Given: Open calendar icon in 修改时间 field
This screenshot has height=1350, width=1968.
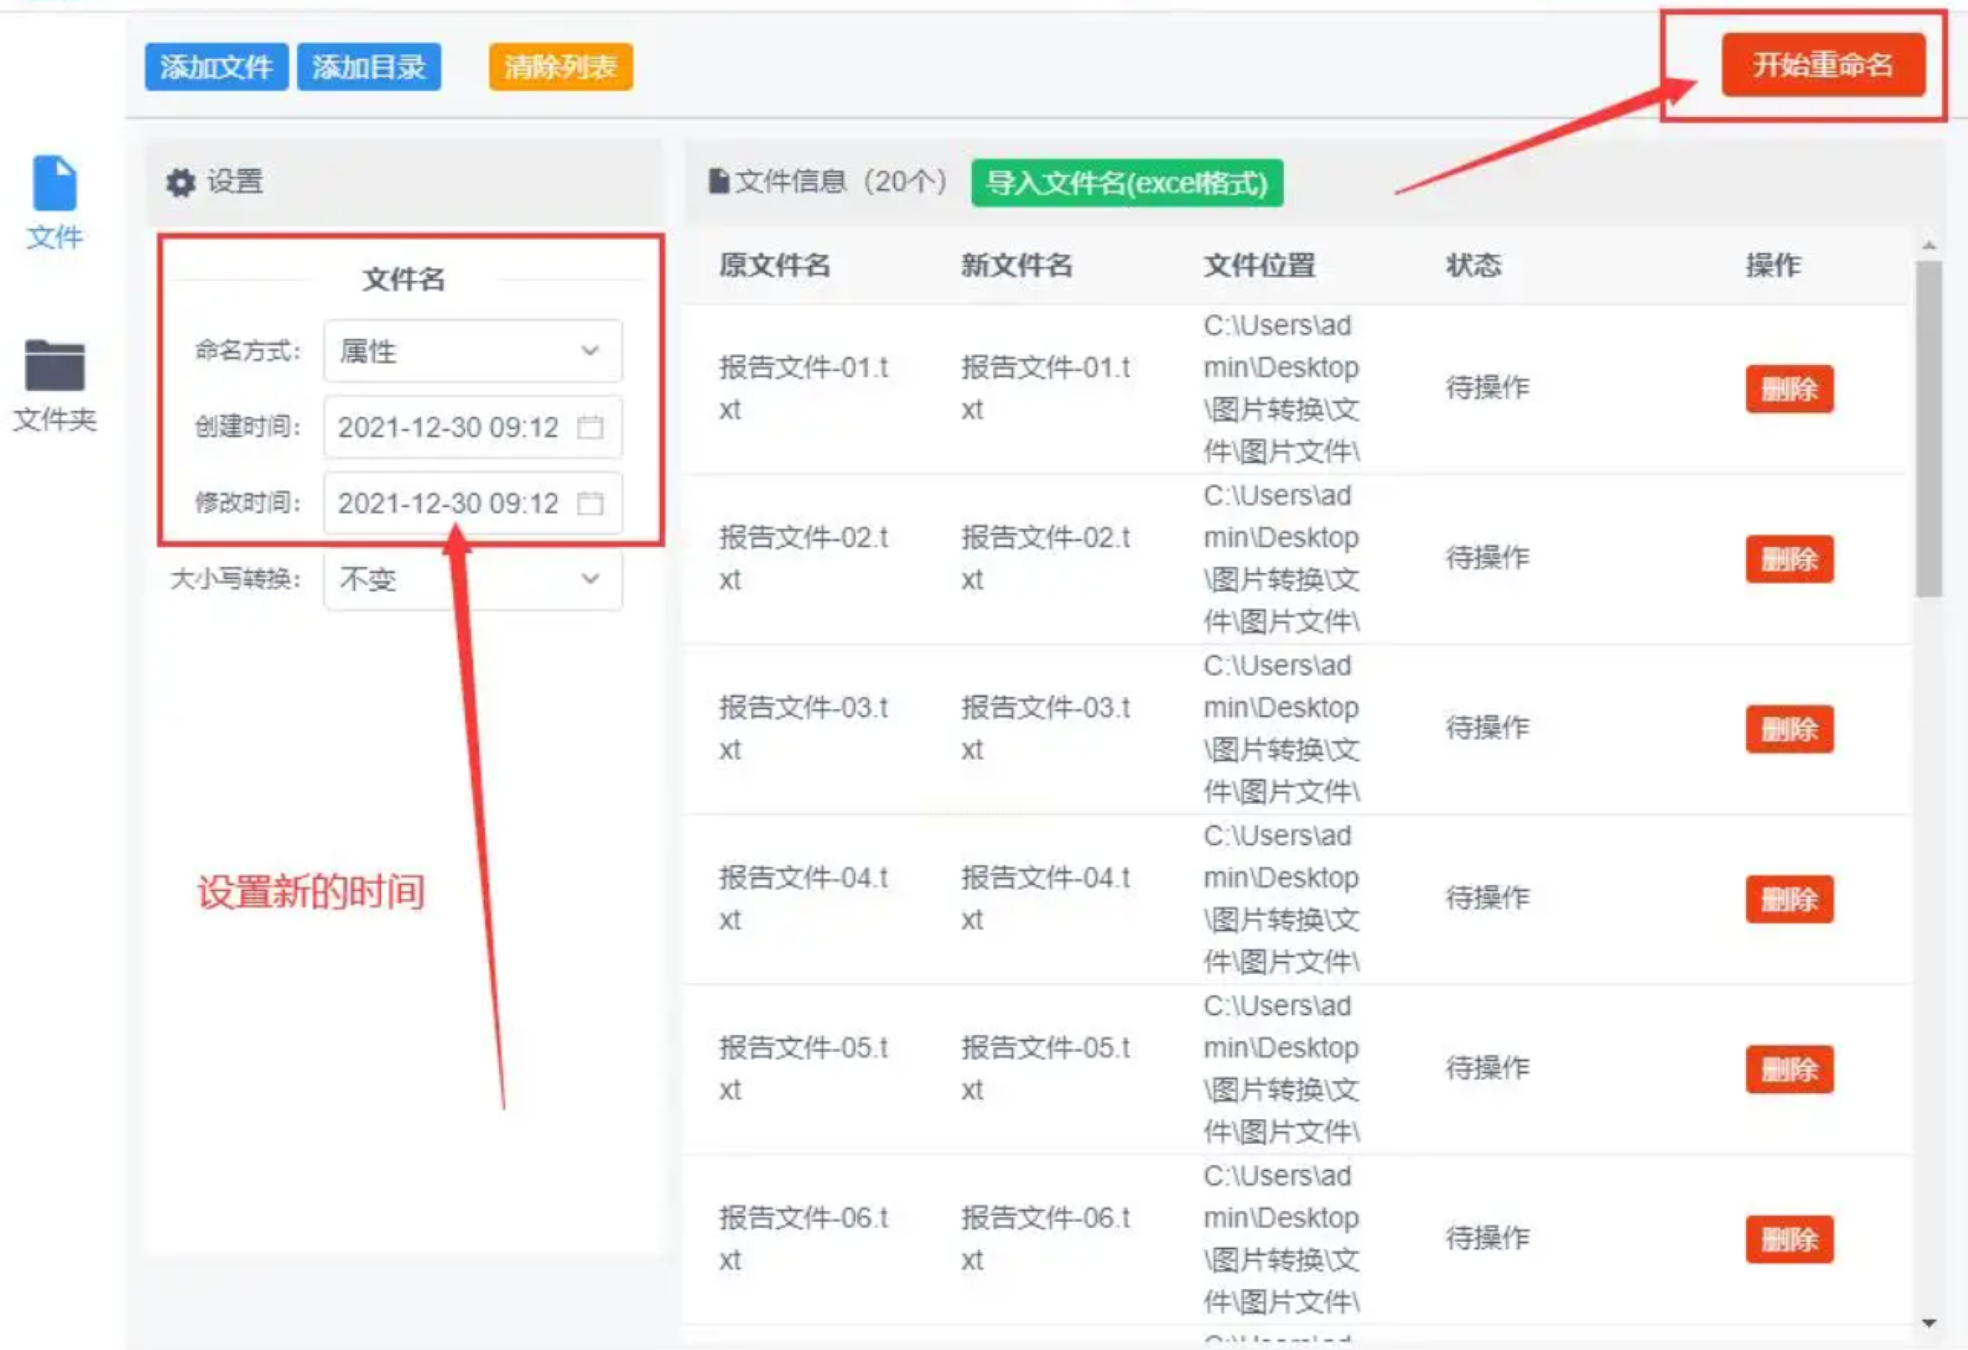Looking at the screenshot, I should 591,503.
